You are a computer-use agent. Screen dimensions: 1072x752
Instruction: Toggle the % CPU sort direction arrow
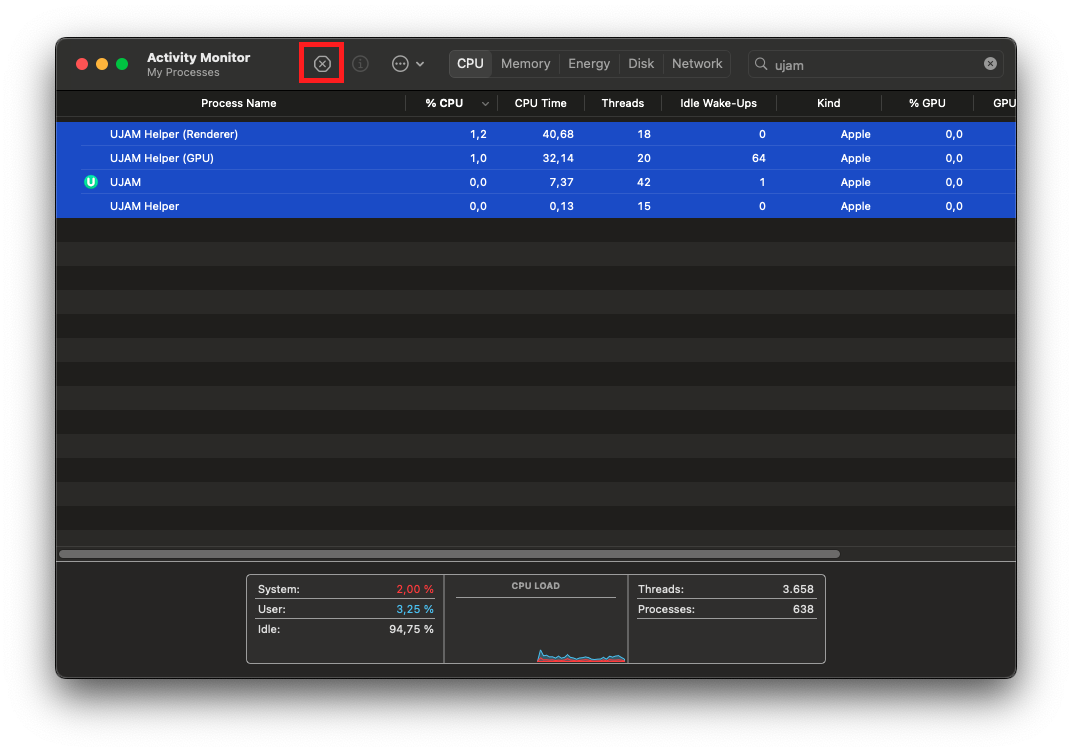click(485, 104)
